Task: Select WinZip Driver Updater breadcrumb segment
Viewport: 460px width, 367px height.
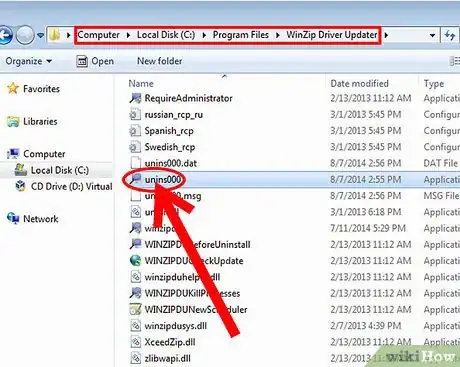Action: (x=332, y=35)
